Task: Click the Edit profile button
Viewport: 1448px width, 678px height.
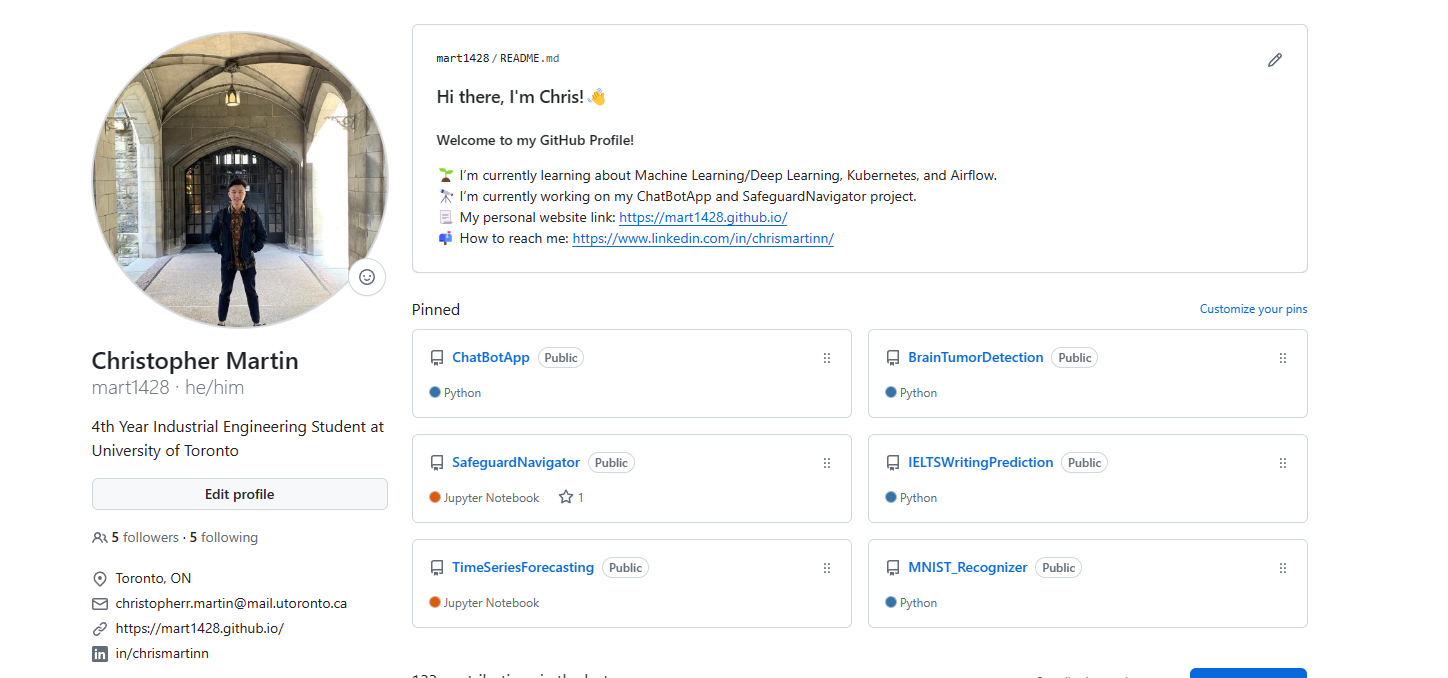Action: 240,494
